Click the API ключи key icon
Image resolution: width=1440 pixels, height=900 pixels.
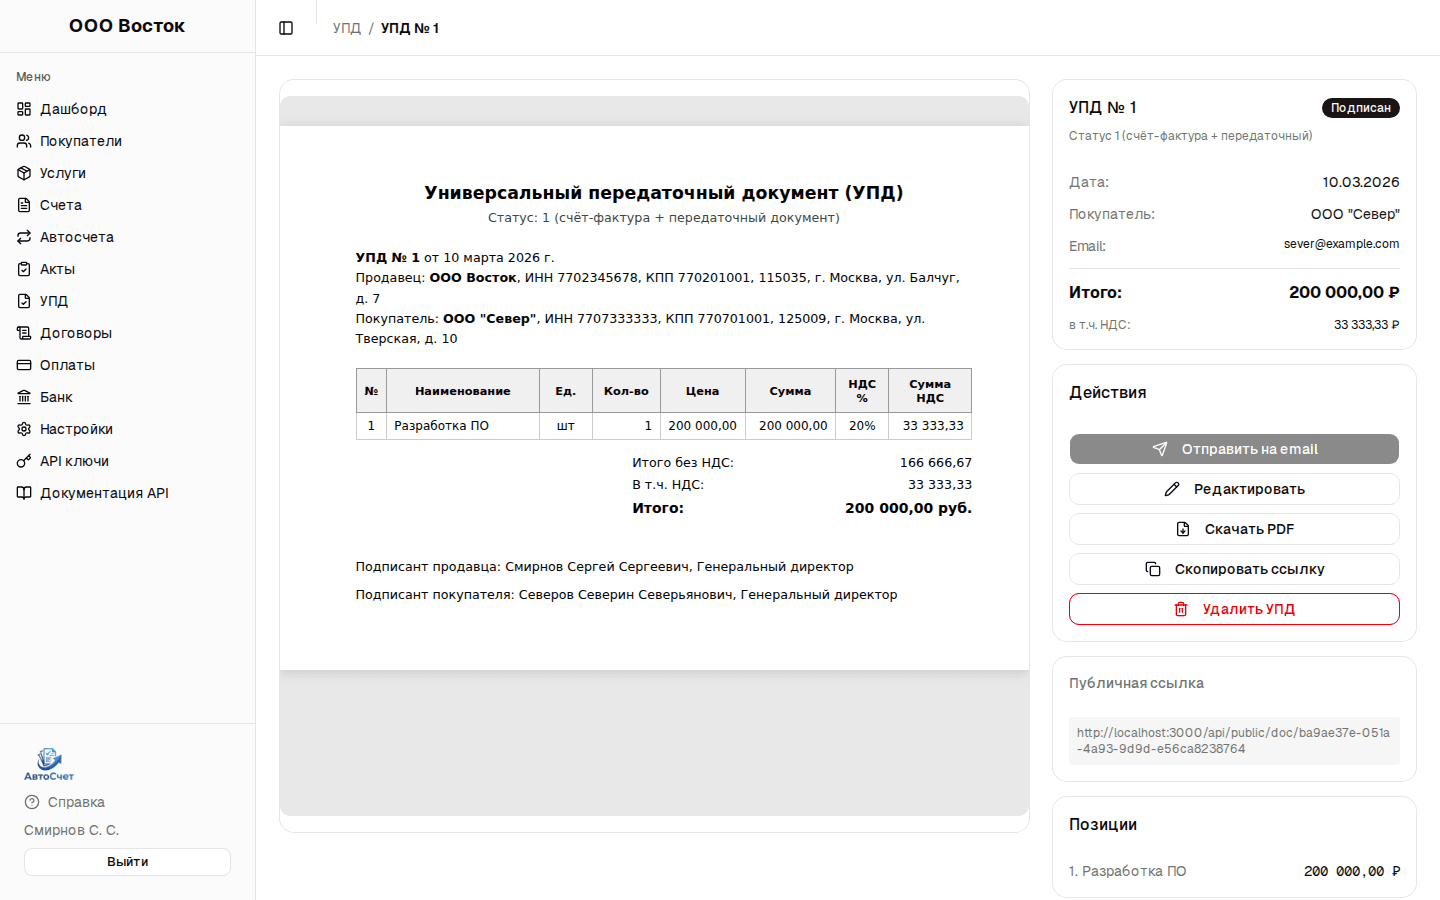coord(24,461)
